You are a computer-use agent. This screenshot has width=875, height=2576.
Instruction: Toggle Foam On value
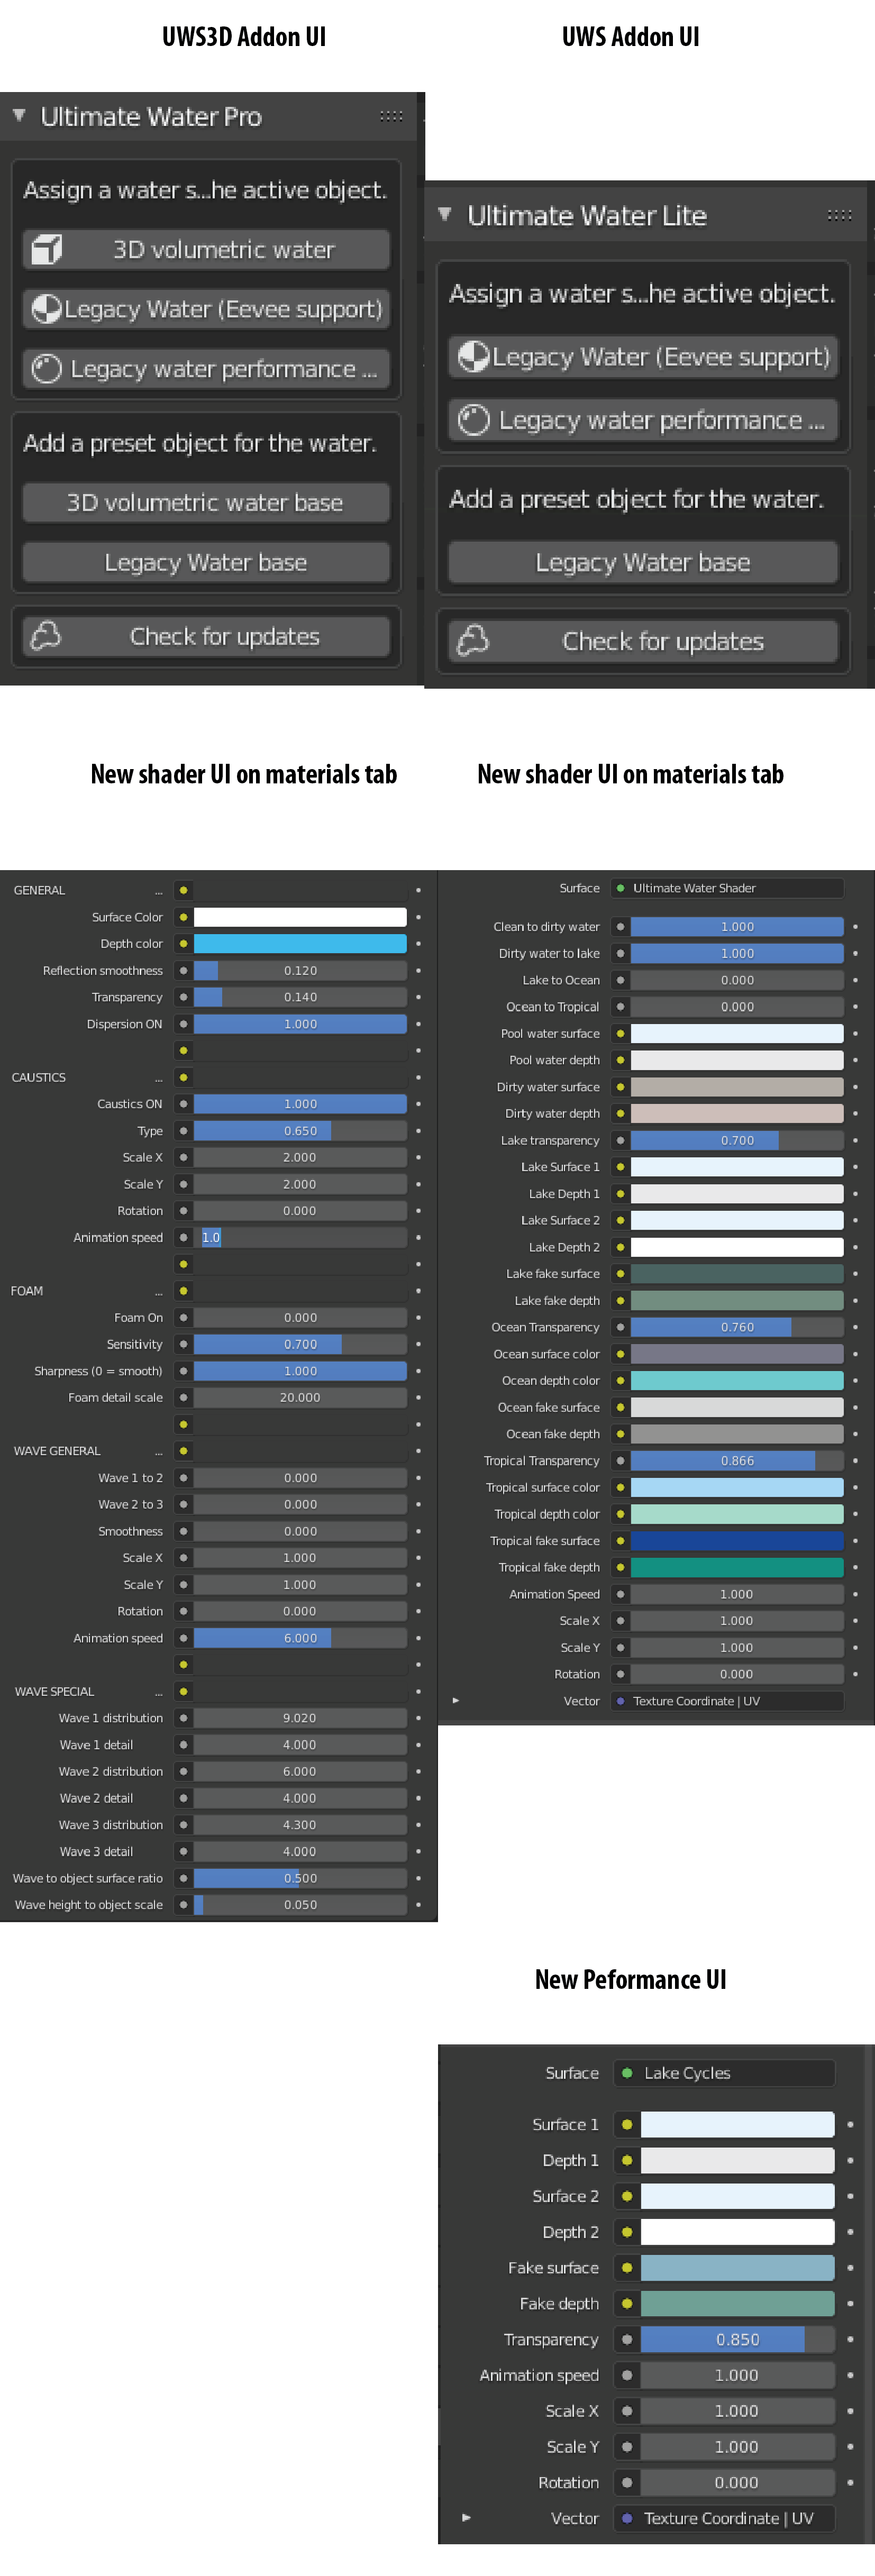pos(300,1317)
